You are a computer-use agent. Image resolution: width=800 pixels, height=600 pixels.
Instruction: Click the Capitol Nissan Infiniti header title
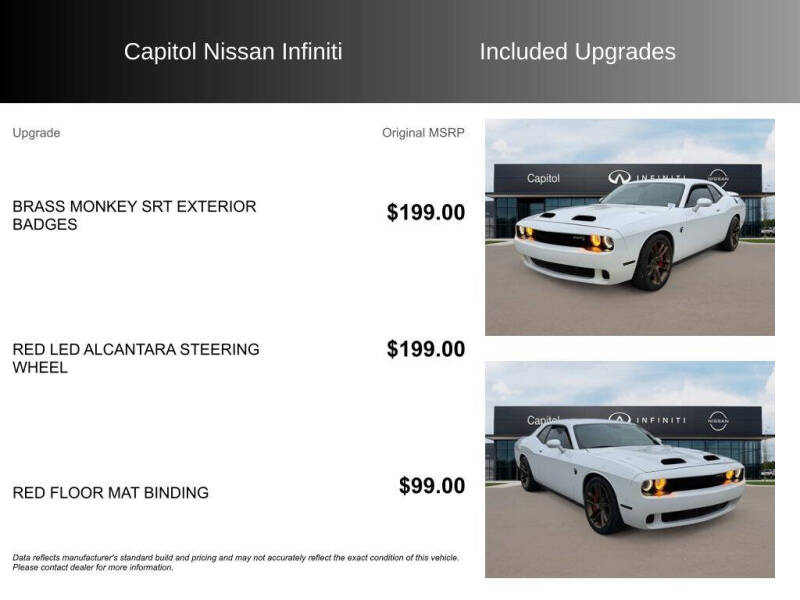pos(233,52)
